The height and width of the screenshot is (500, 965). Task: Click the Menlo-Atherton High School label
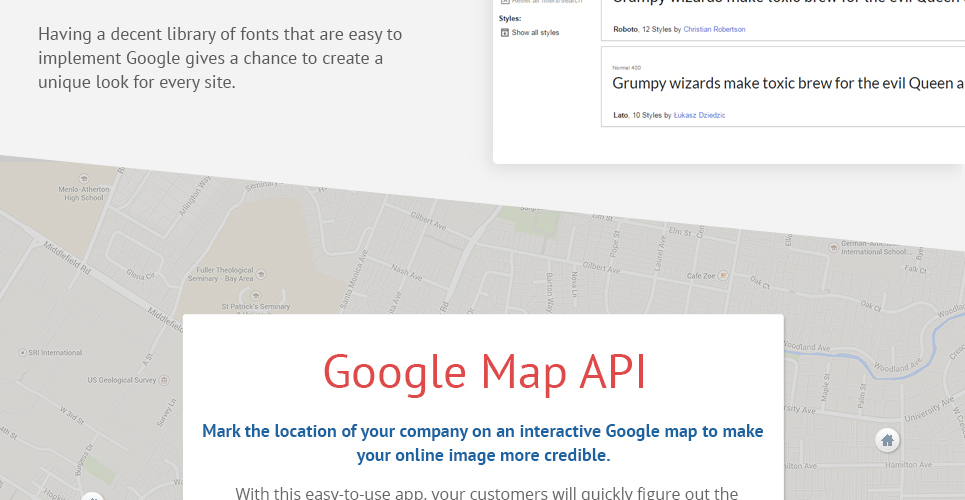[84, 194]
